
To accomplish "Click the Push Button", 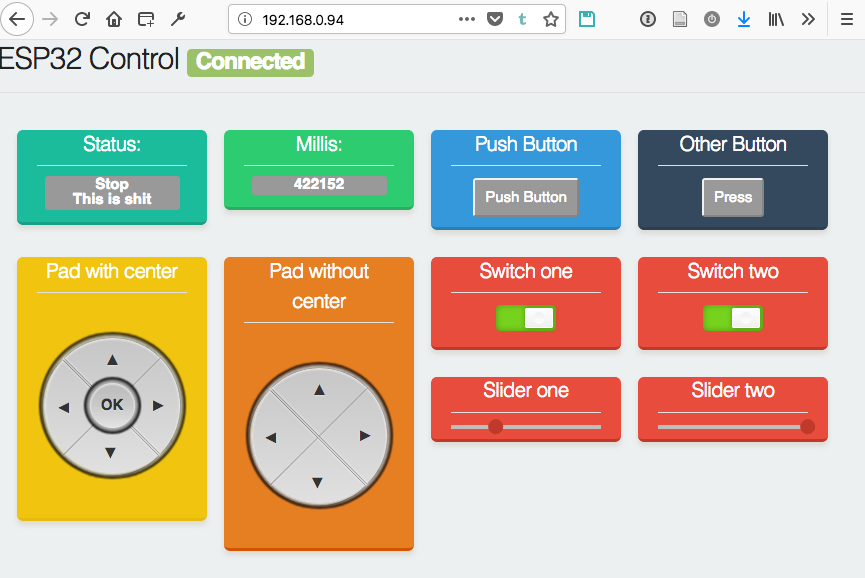I will point(526,197).
